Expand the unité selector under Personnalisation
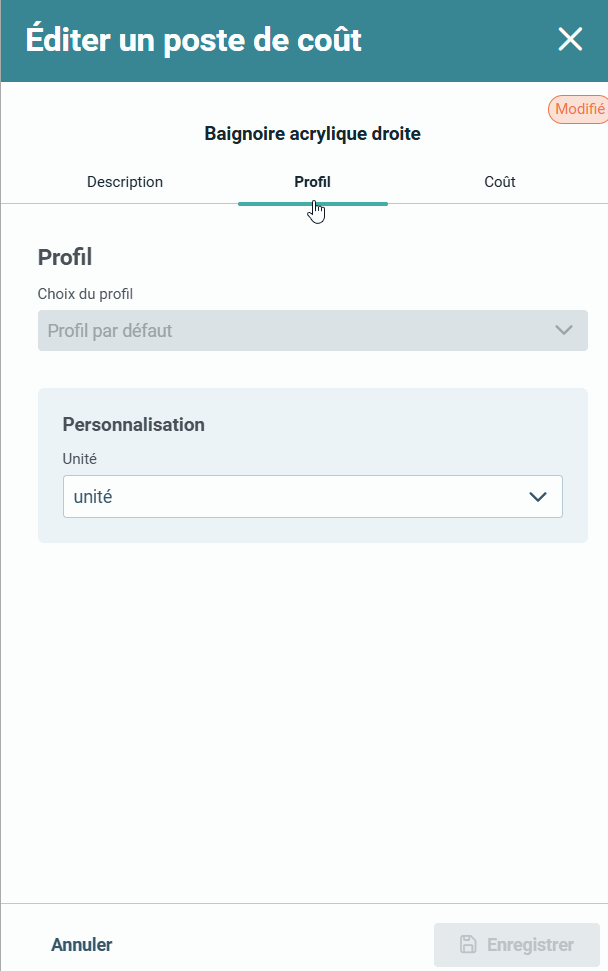The width and height of the screenshot is (608, 971). coord(312,496)
